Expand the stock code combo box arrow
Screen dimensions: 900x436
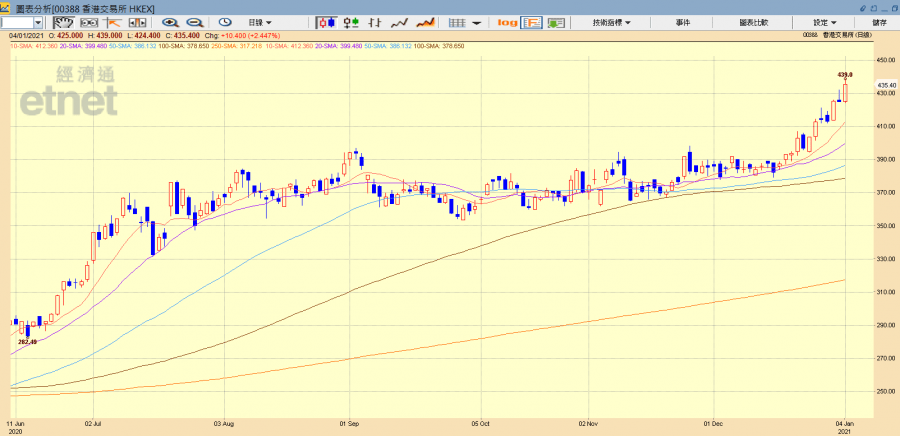(x=38, y=22)
